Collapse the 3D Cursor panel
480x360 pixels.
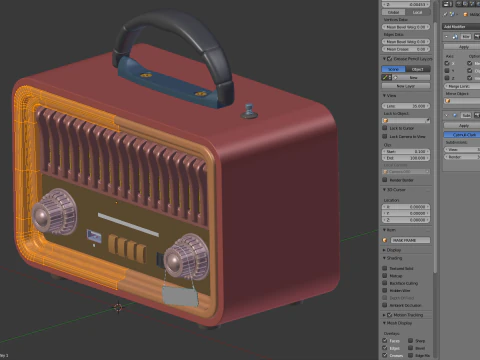pos(384,190)
